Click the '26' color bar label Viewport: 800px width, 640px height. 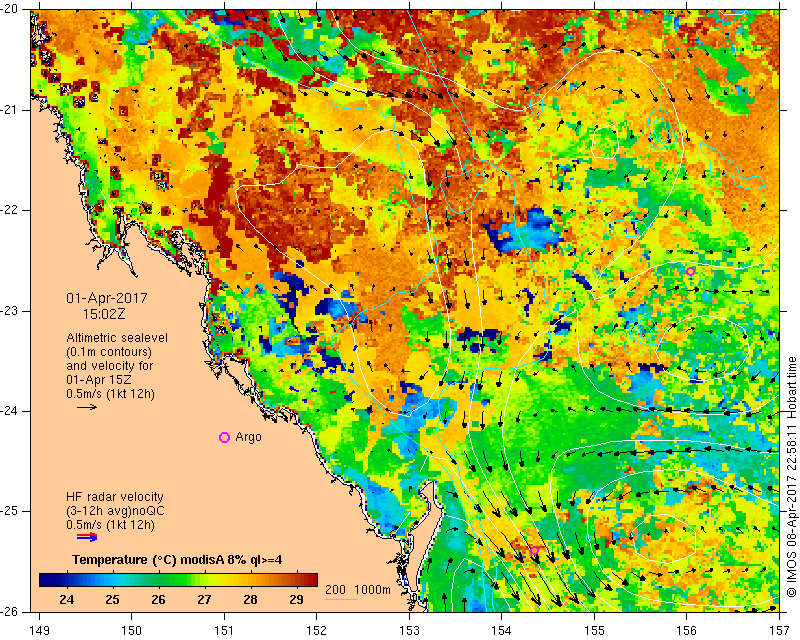tap(158, 600)
